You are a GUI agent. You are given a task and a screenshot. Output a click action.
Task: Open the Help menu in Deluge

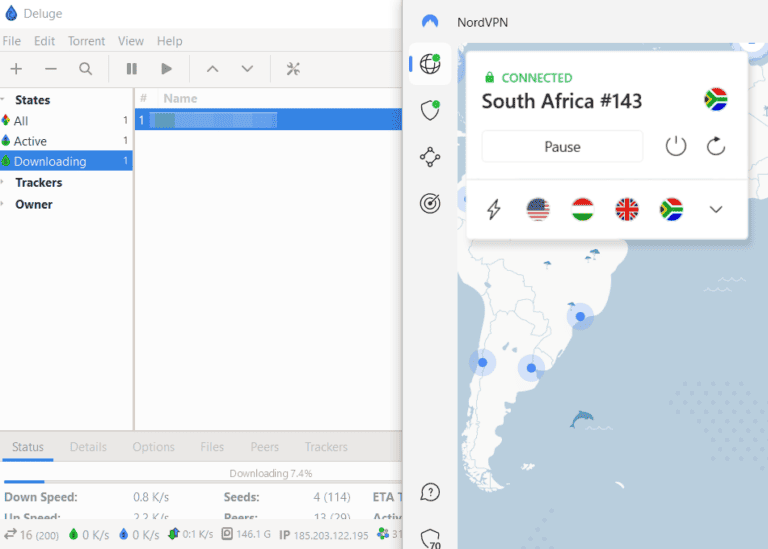click(x=169, y=41)
